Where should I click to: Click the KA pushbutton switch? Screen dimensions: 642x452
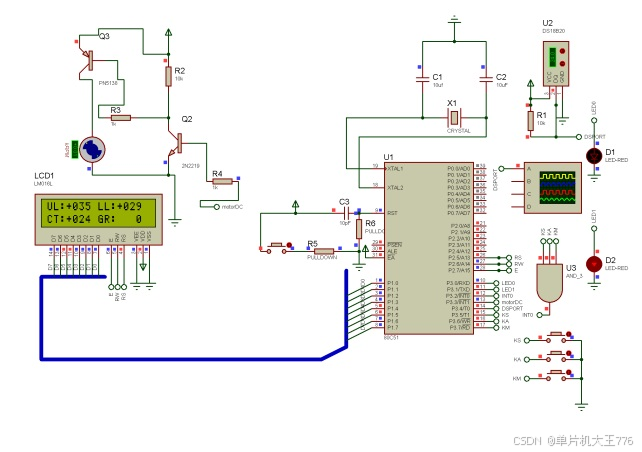(x=556, y=357)
